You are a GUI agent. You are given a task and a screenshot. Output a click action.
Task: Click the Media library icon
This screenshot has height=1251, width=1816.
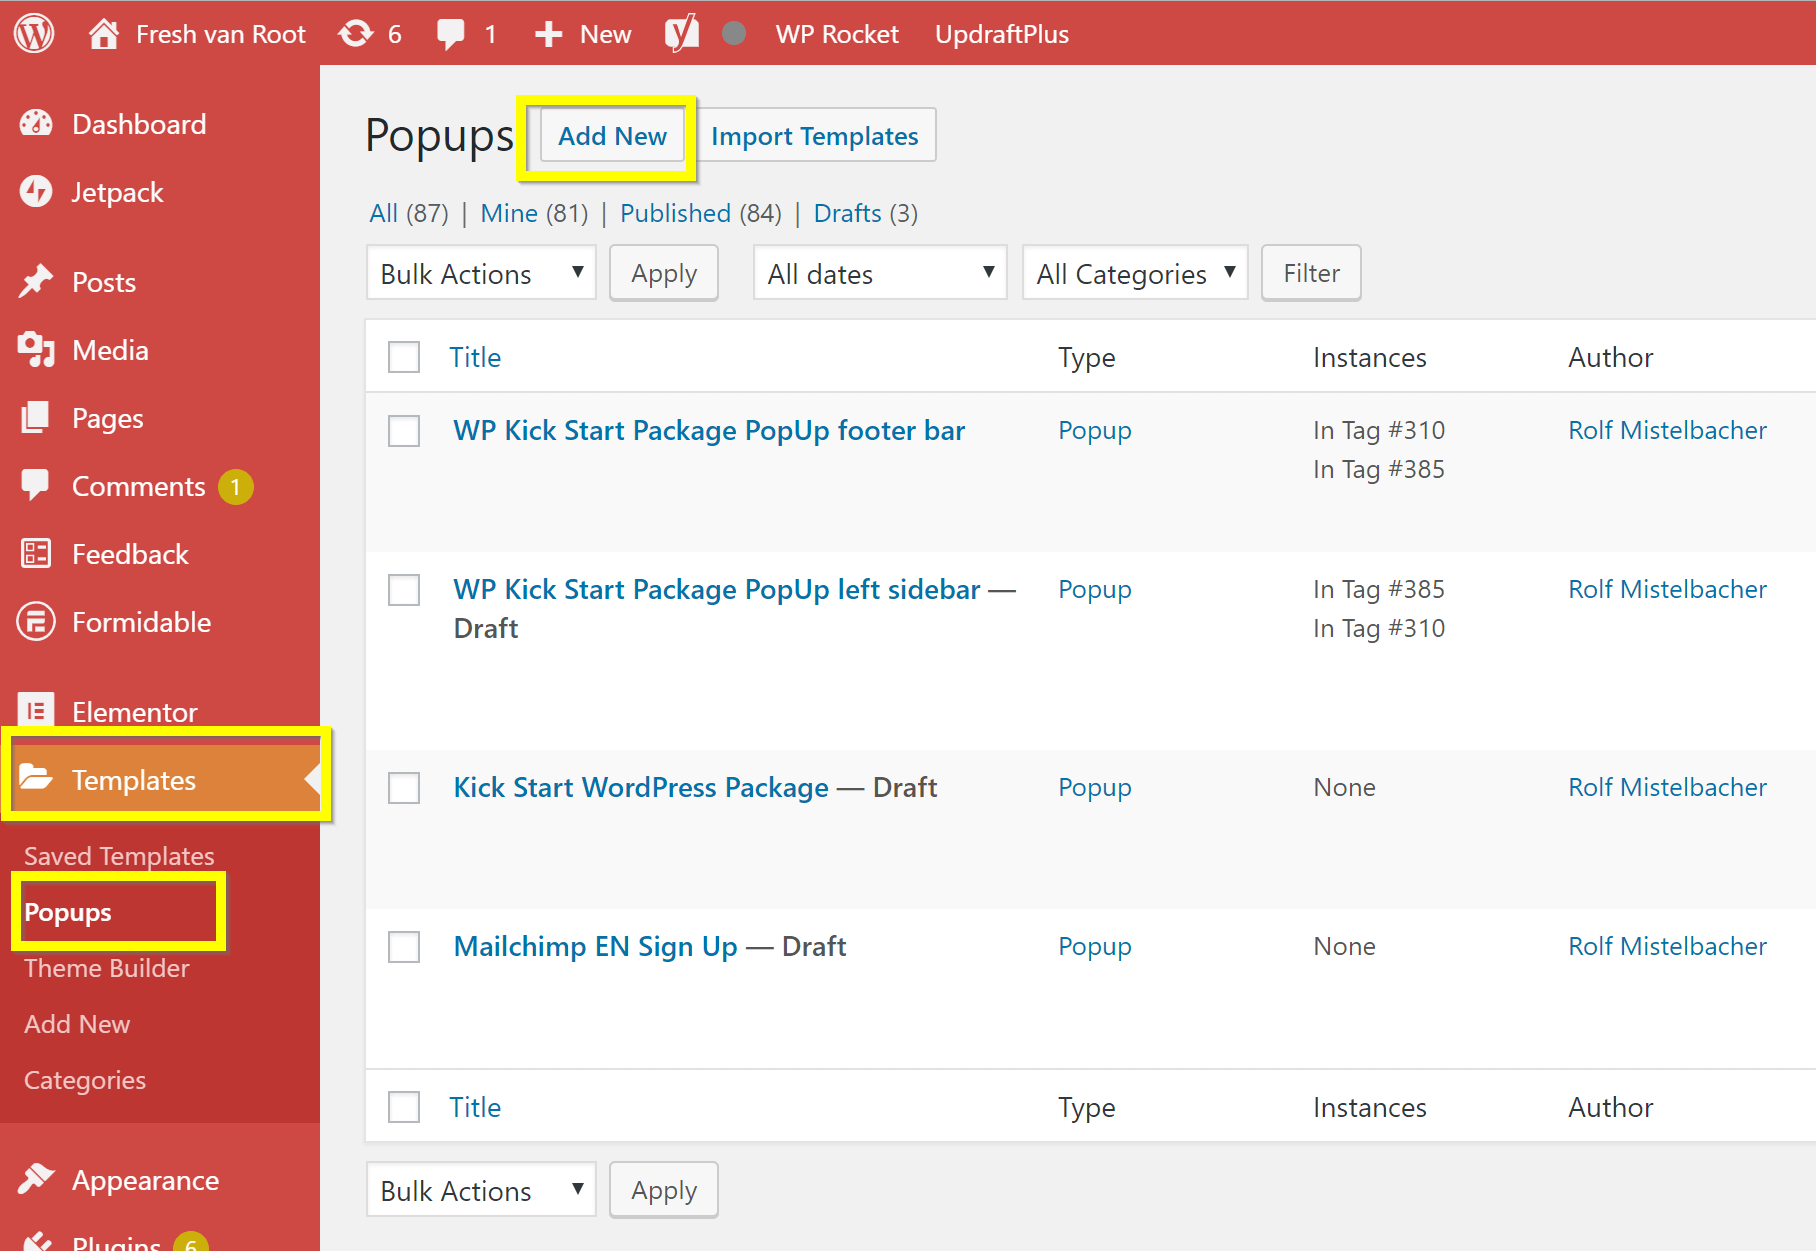[x=36, y=349]
